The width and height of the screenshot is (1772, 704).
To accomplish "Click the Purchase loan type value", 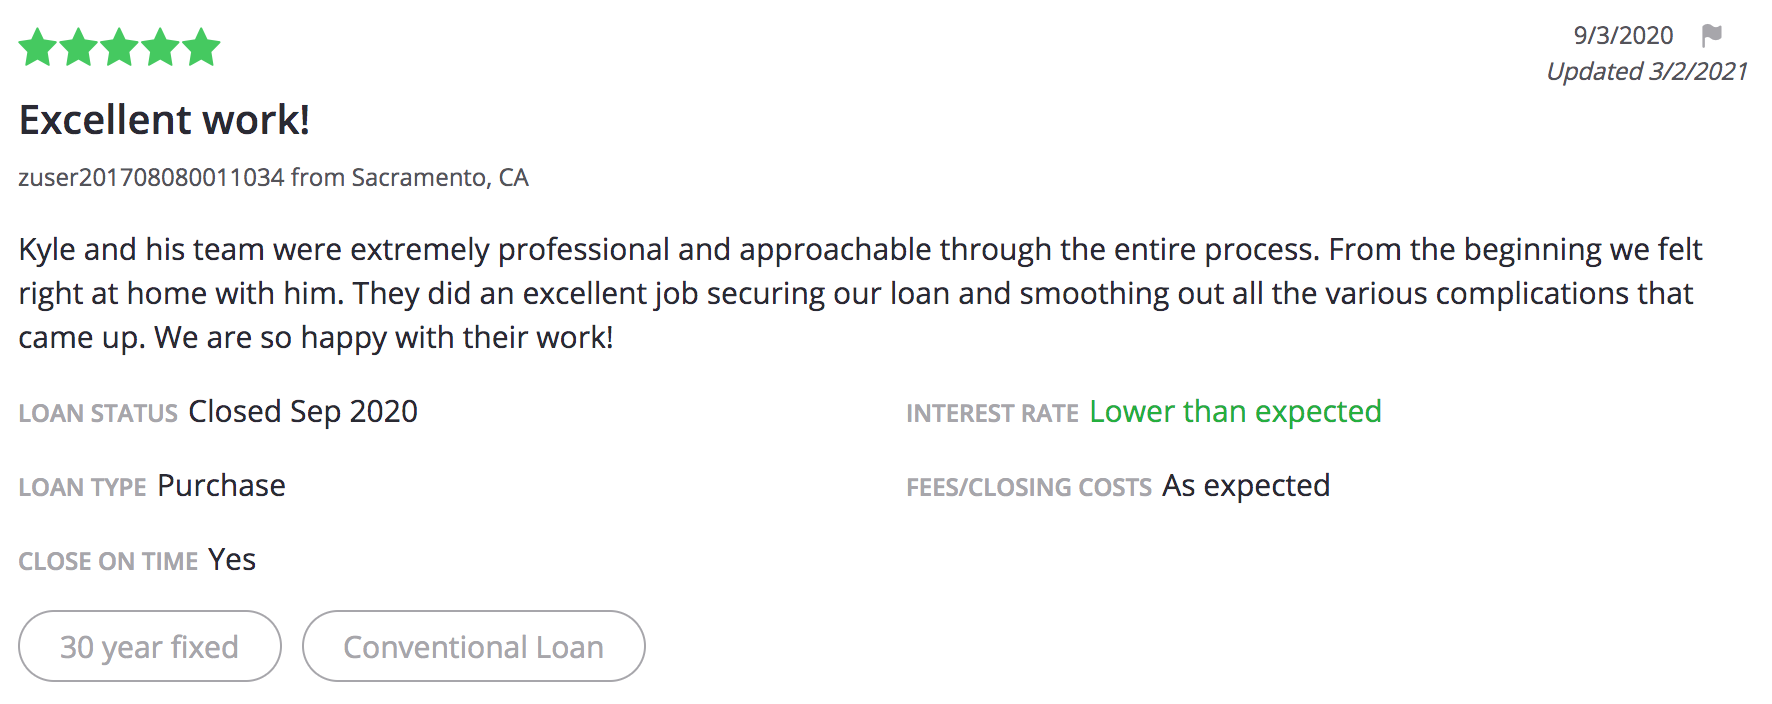I will coord(221,485).
